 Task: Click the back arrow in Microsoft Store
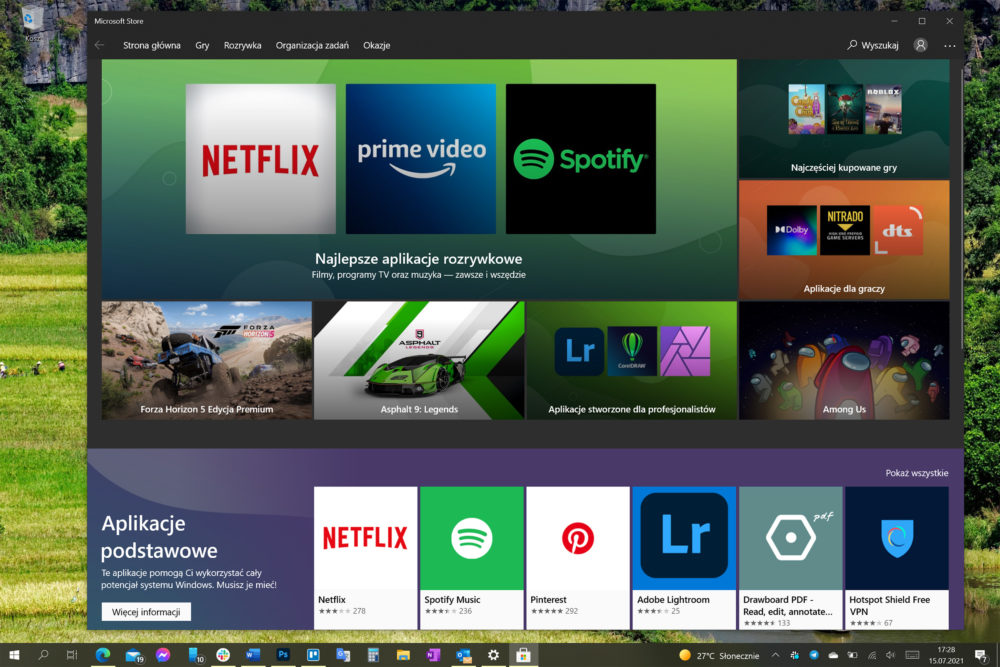(x=99, y=45)
